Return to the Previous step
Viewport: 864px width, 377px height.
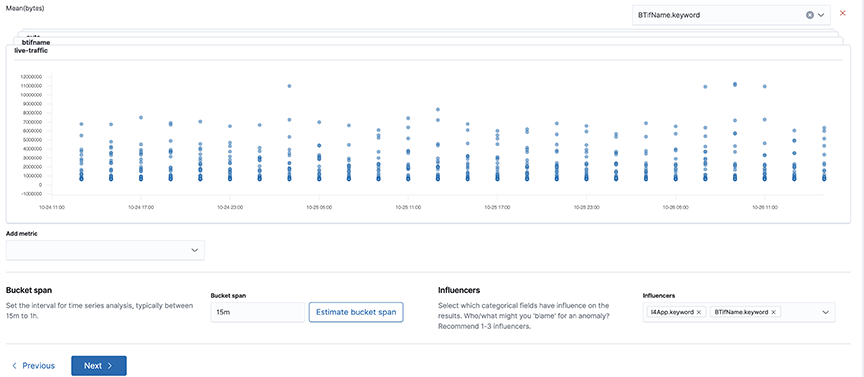pyautogui.click(x=33, y=365)
